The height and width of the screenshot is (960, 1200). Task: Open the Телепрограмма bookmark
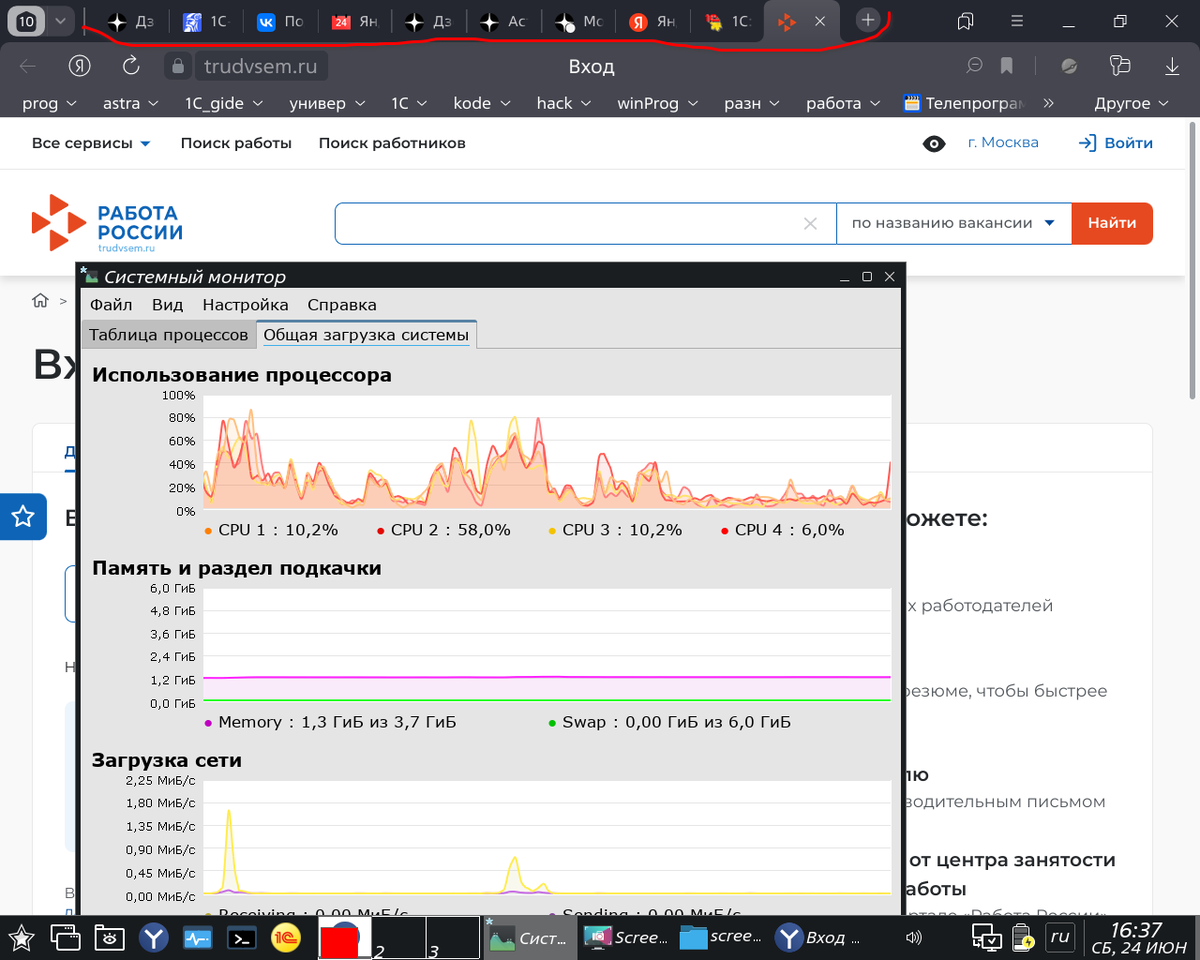964,103
